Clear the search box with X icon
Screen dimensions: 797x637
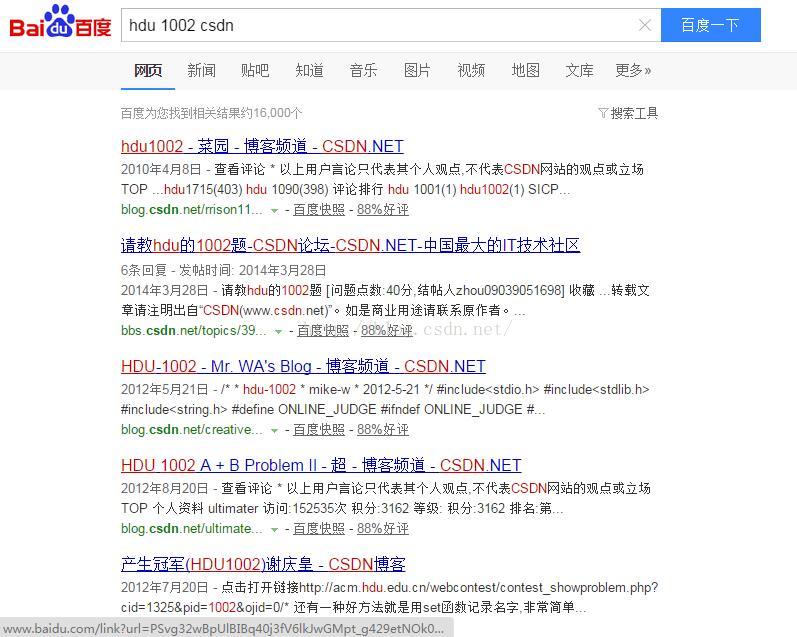[x=645, y=25]
